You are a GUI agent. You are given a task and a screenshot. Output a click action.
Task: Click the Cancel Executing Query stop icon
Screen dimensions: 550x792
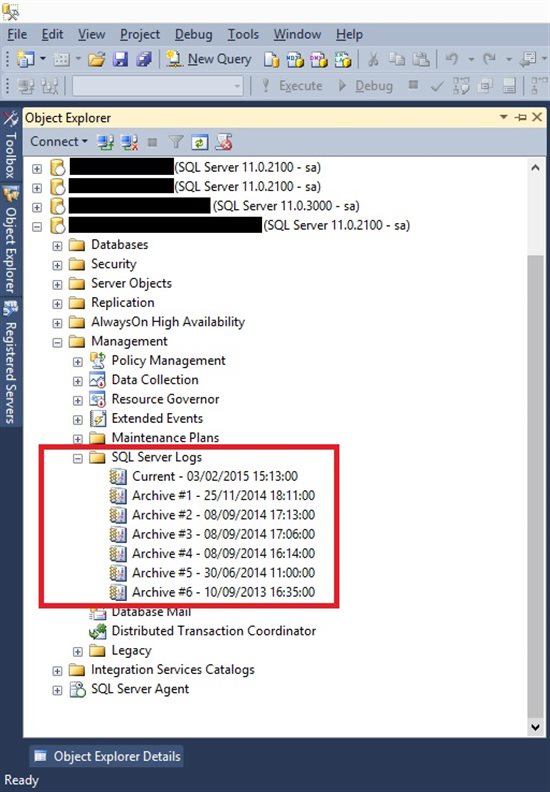point(413,85)
